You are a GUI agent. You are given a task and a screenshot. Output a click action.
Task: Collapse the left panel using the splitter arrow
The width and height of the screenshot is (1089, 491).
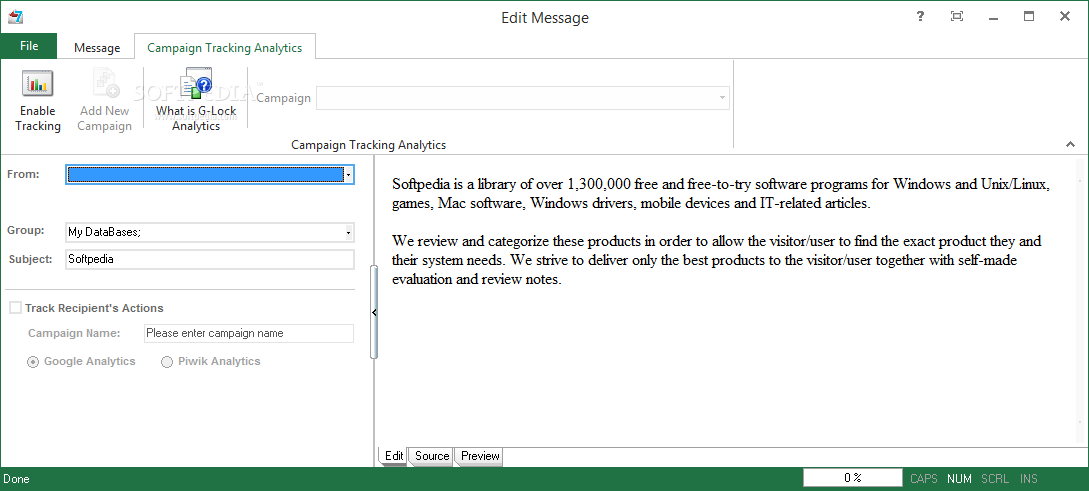pos(374,313)
